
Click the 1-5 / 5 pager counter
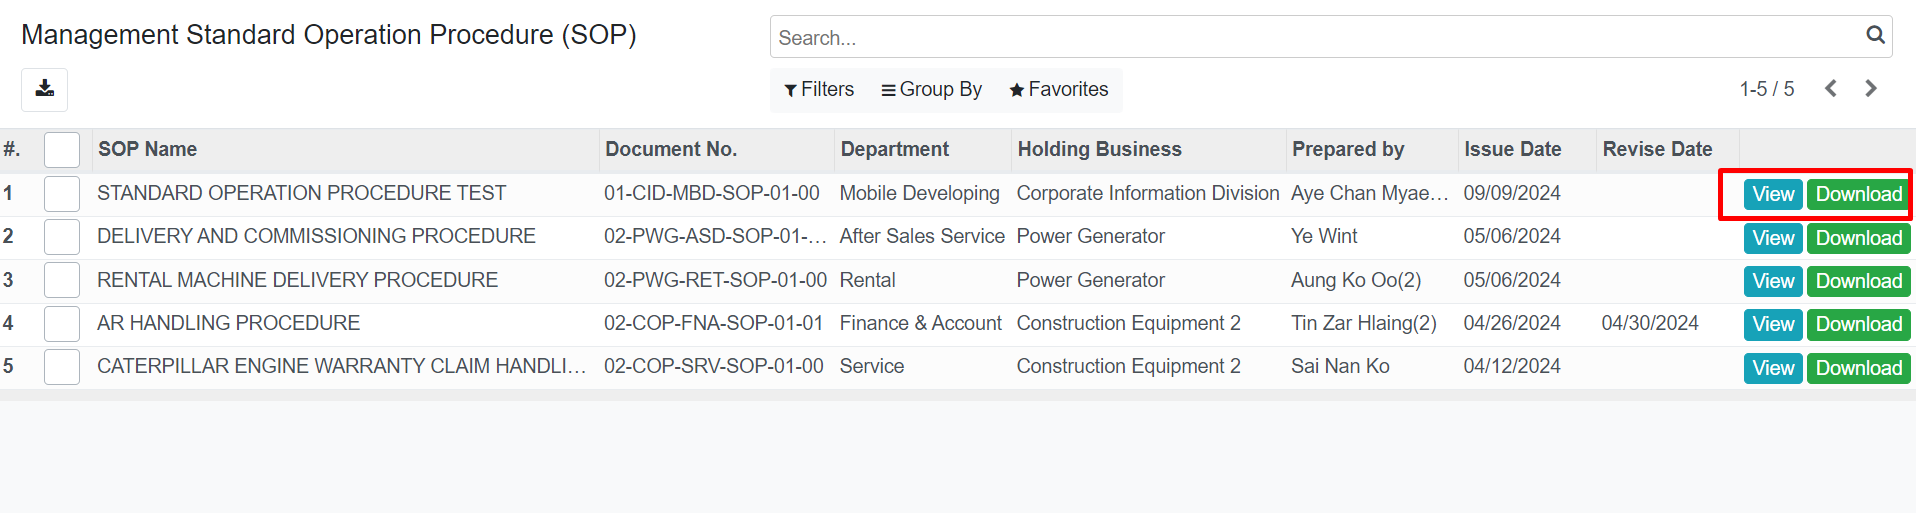tap(1767, 89)
